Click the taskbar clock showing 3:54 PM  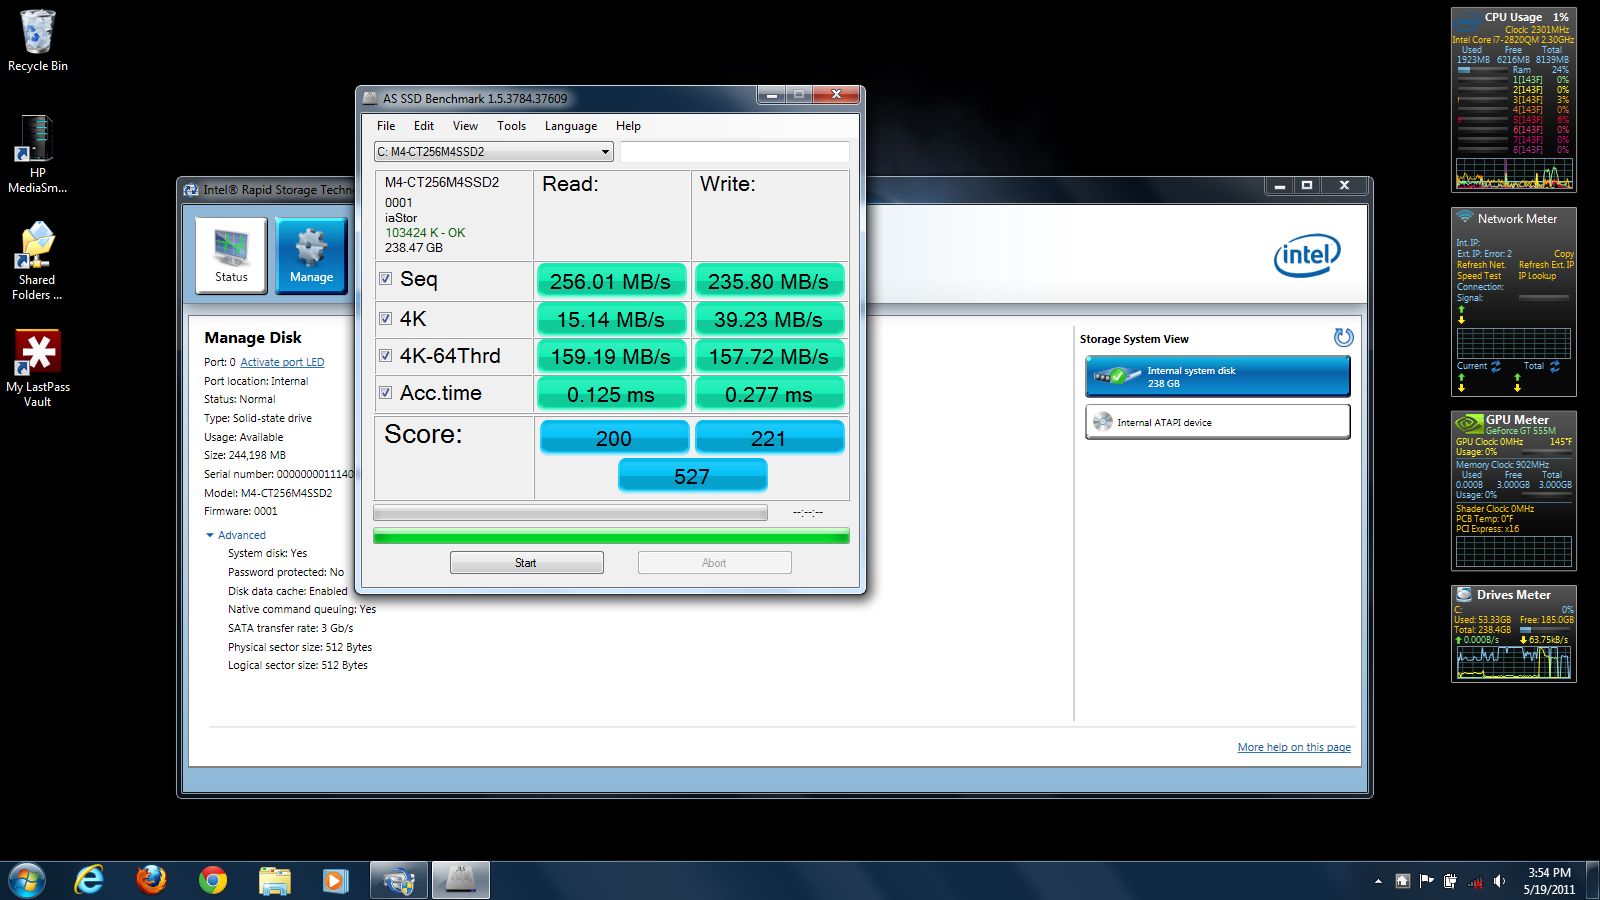pyautogui.click(x=1549, y=881)
